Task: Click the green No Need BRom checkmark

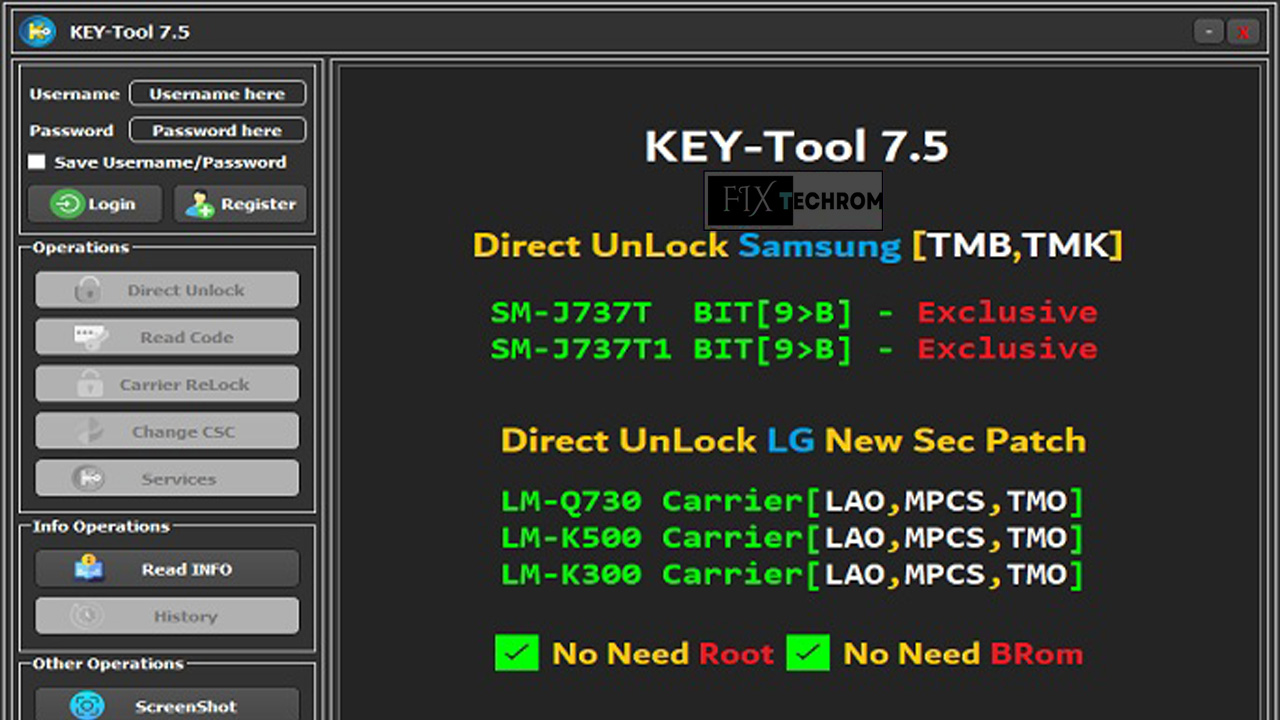Action: tap(808, 653)
